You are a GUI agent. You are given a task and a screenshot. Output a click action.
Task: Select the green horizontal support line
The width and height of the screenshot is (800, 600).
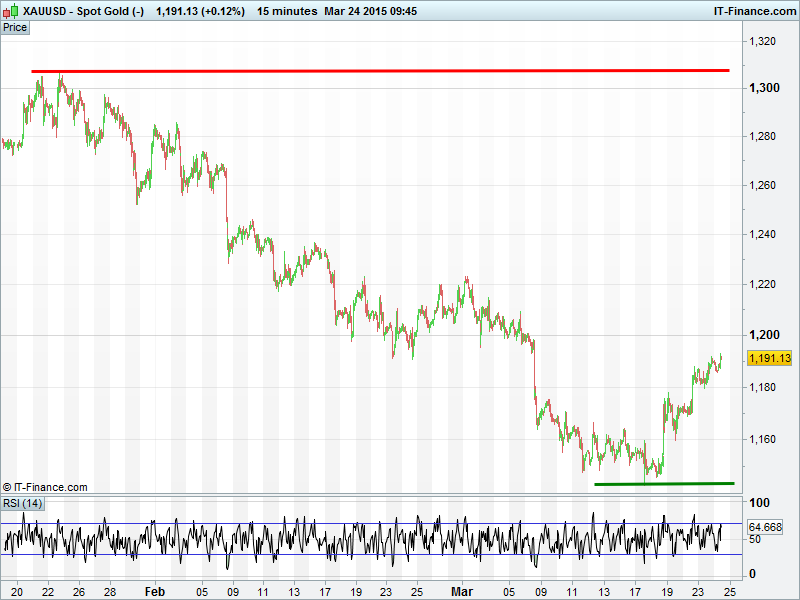pyautogui.click(x=664, y=484)
